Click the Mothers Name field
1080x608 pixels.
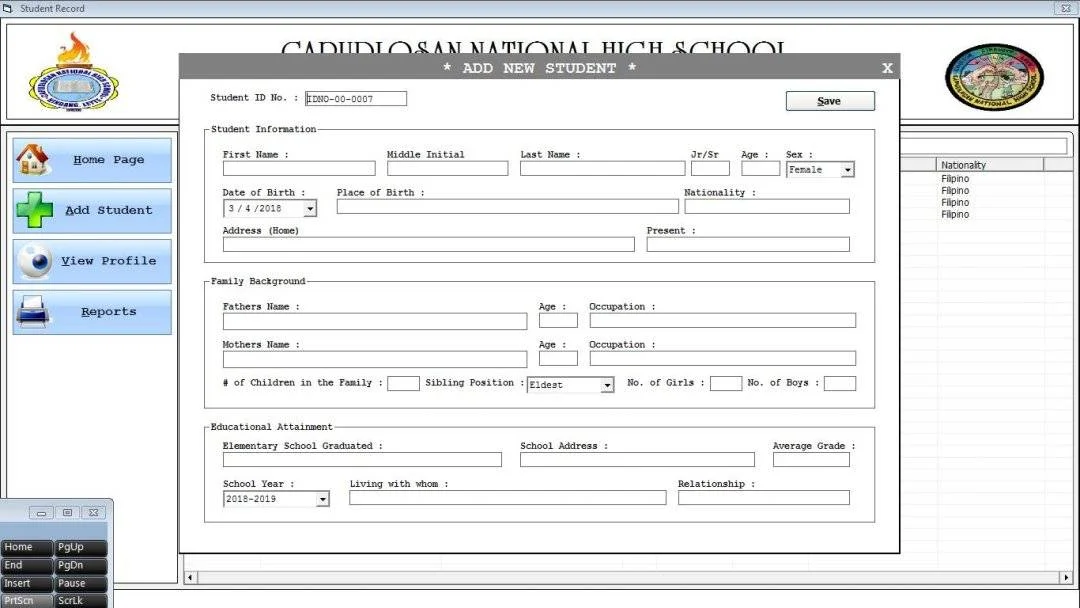[375, 359]
